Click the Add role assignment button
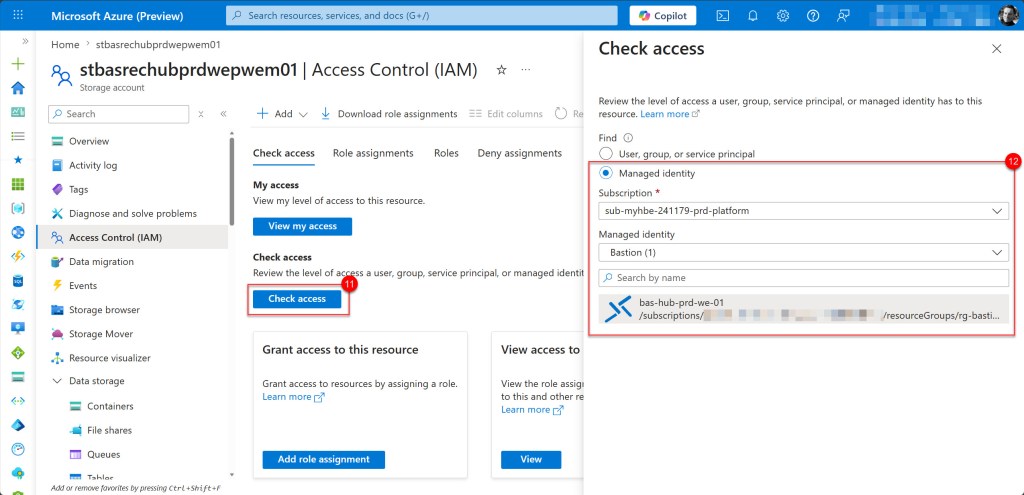1024x495 pixels. click(323, 459)
